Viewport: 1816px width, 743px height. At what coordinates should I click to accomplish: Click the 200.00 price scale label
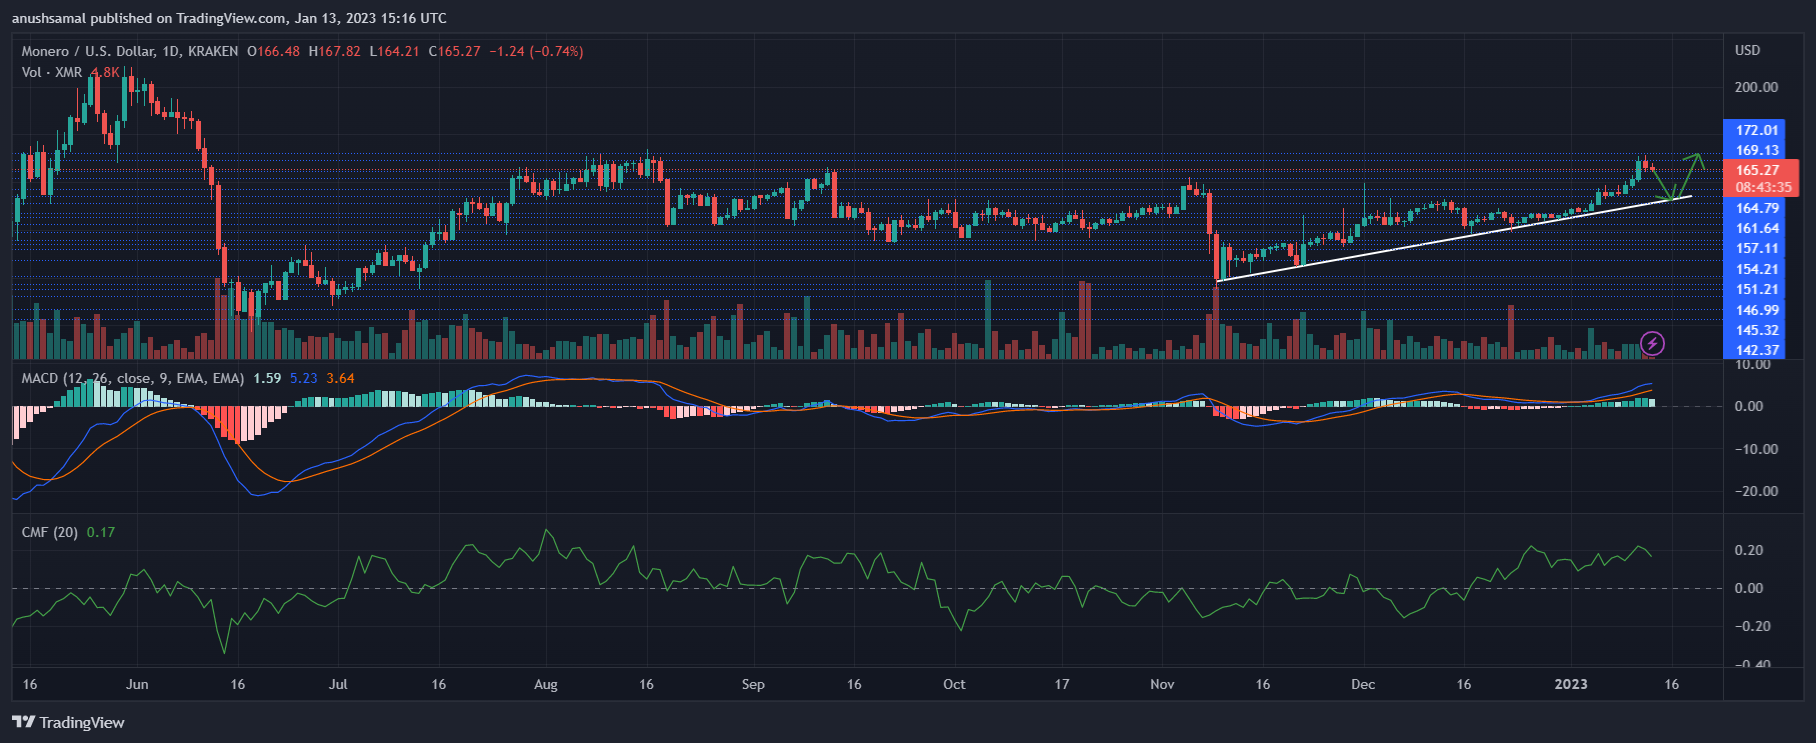click(x=1756, y=87)
